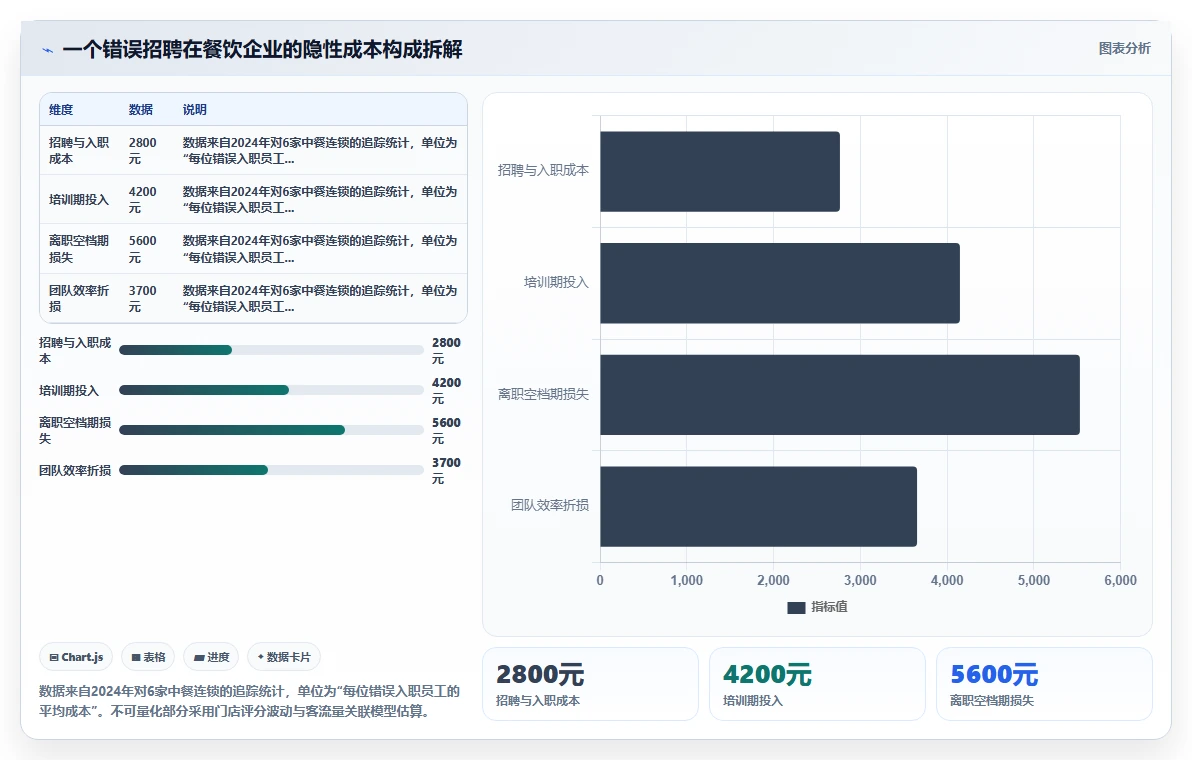
Task: Click the 6,000 x-axis tick label
Action: click(x=1120, y=580)
